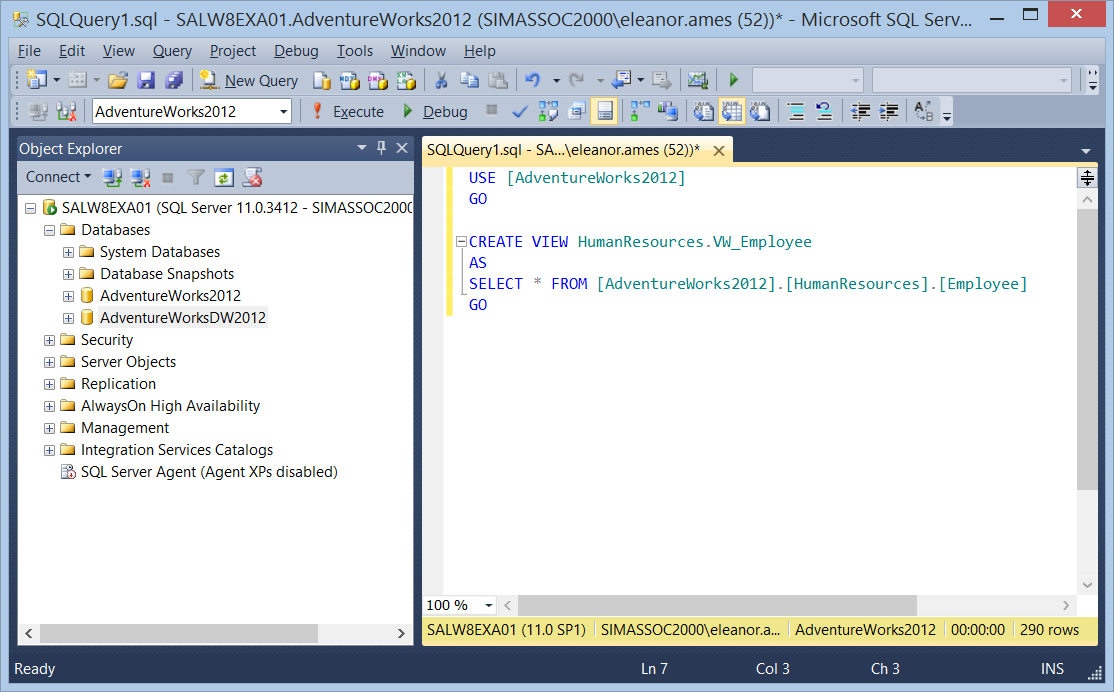Click Include Client Statistics icon

point(668,112)
